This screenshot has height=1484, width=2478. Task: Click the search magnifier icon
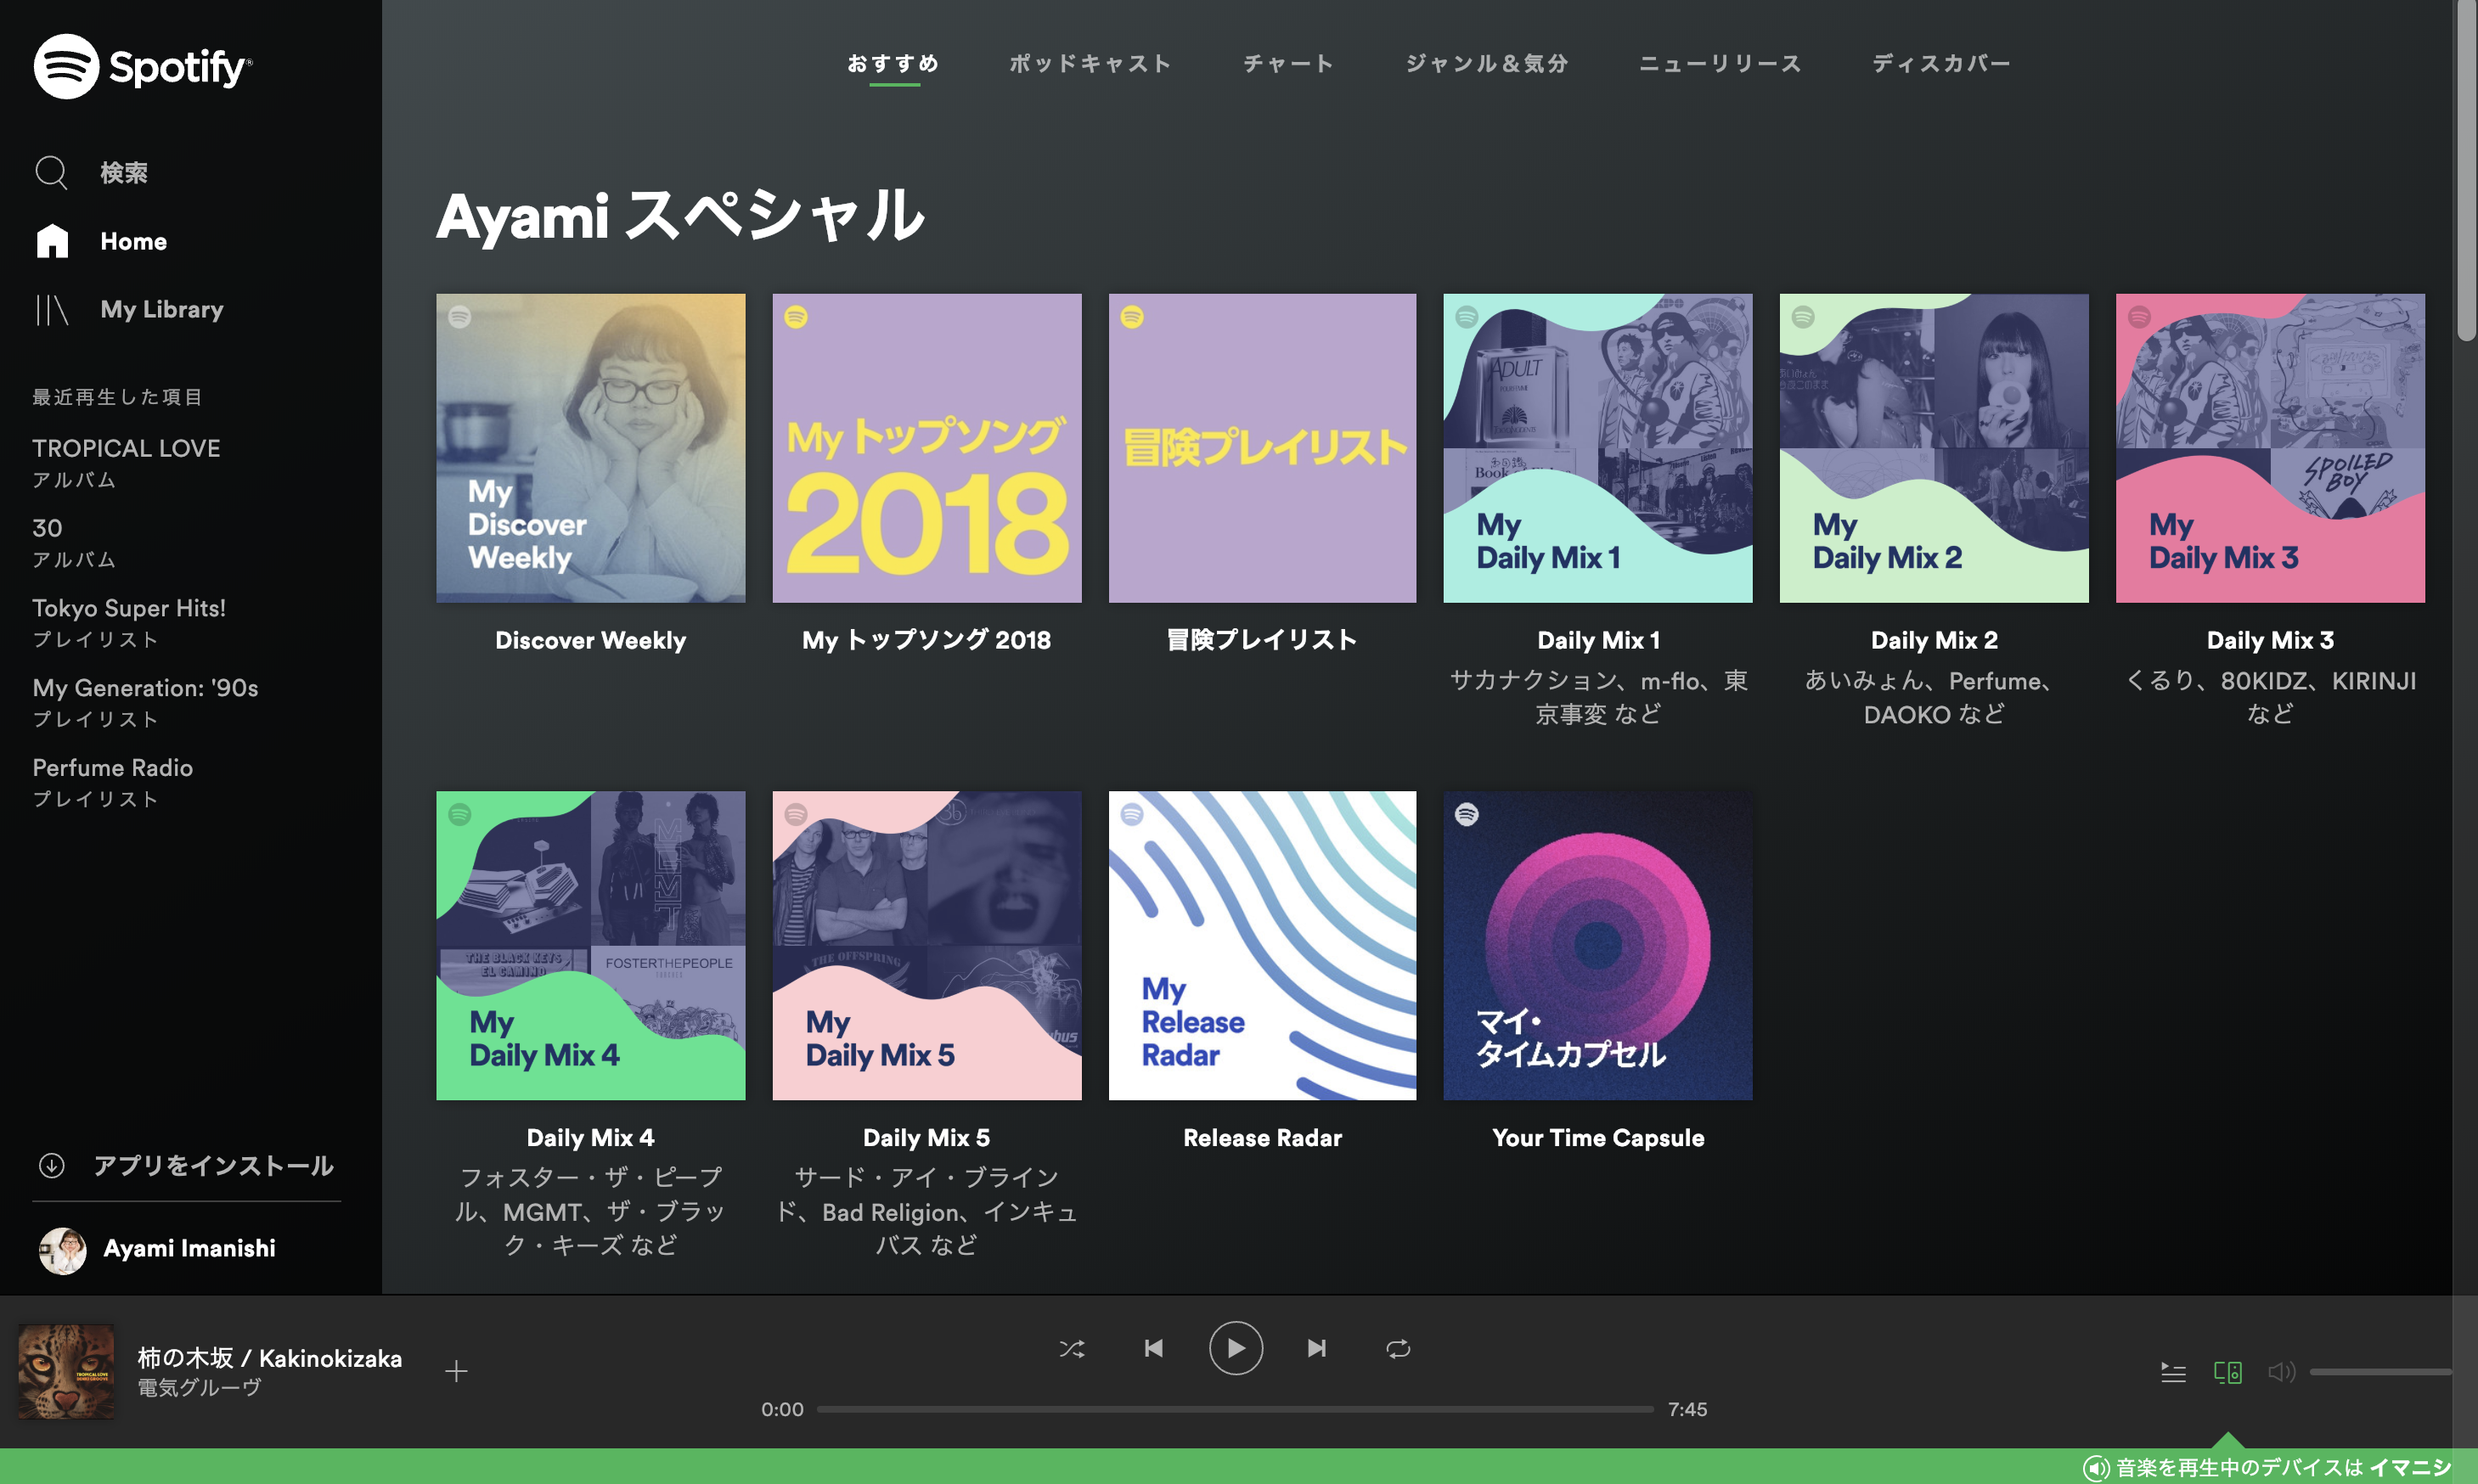(x=51, y=172)
